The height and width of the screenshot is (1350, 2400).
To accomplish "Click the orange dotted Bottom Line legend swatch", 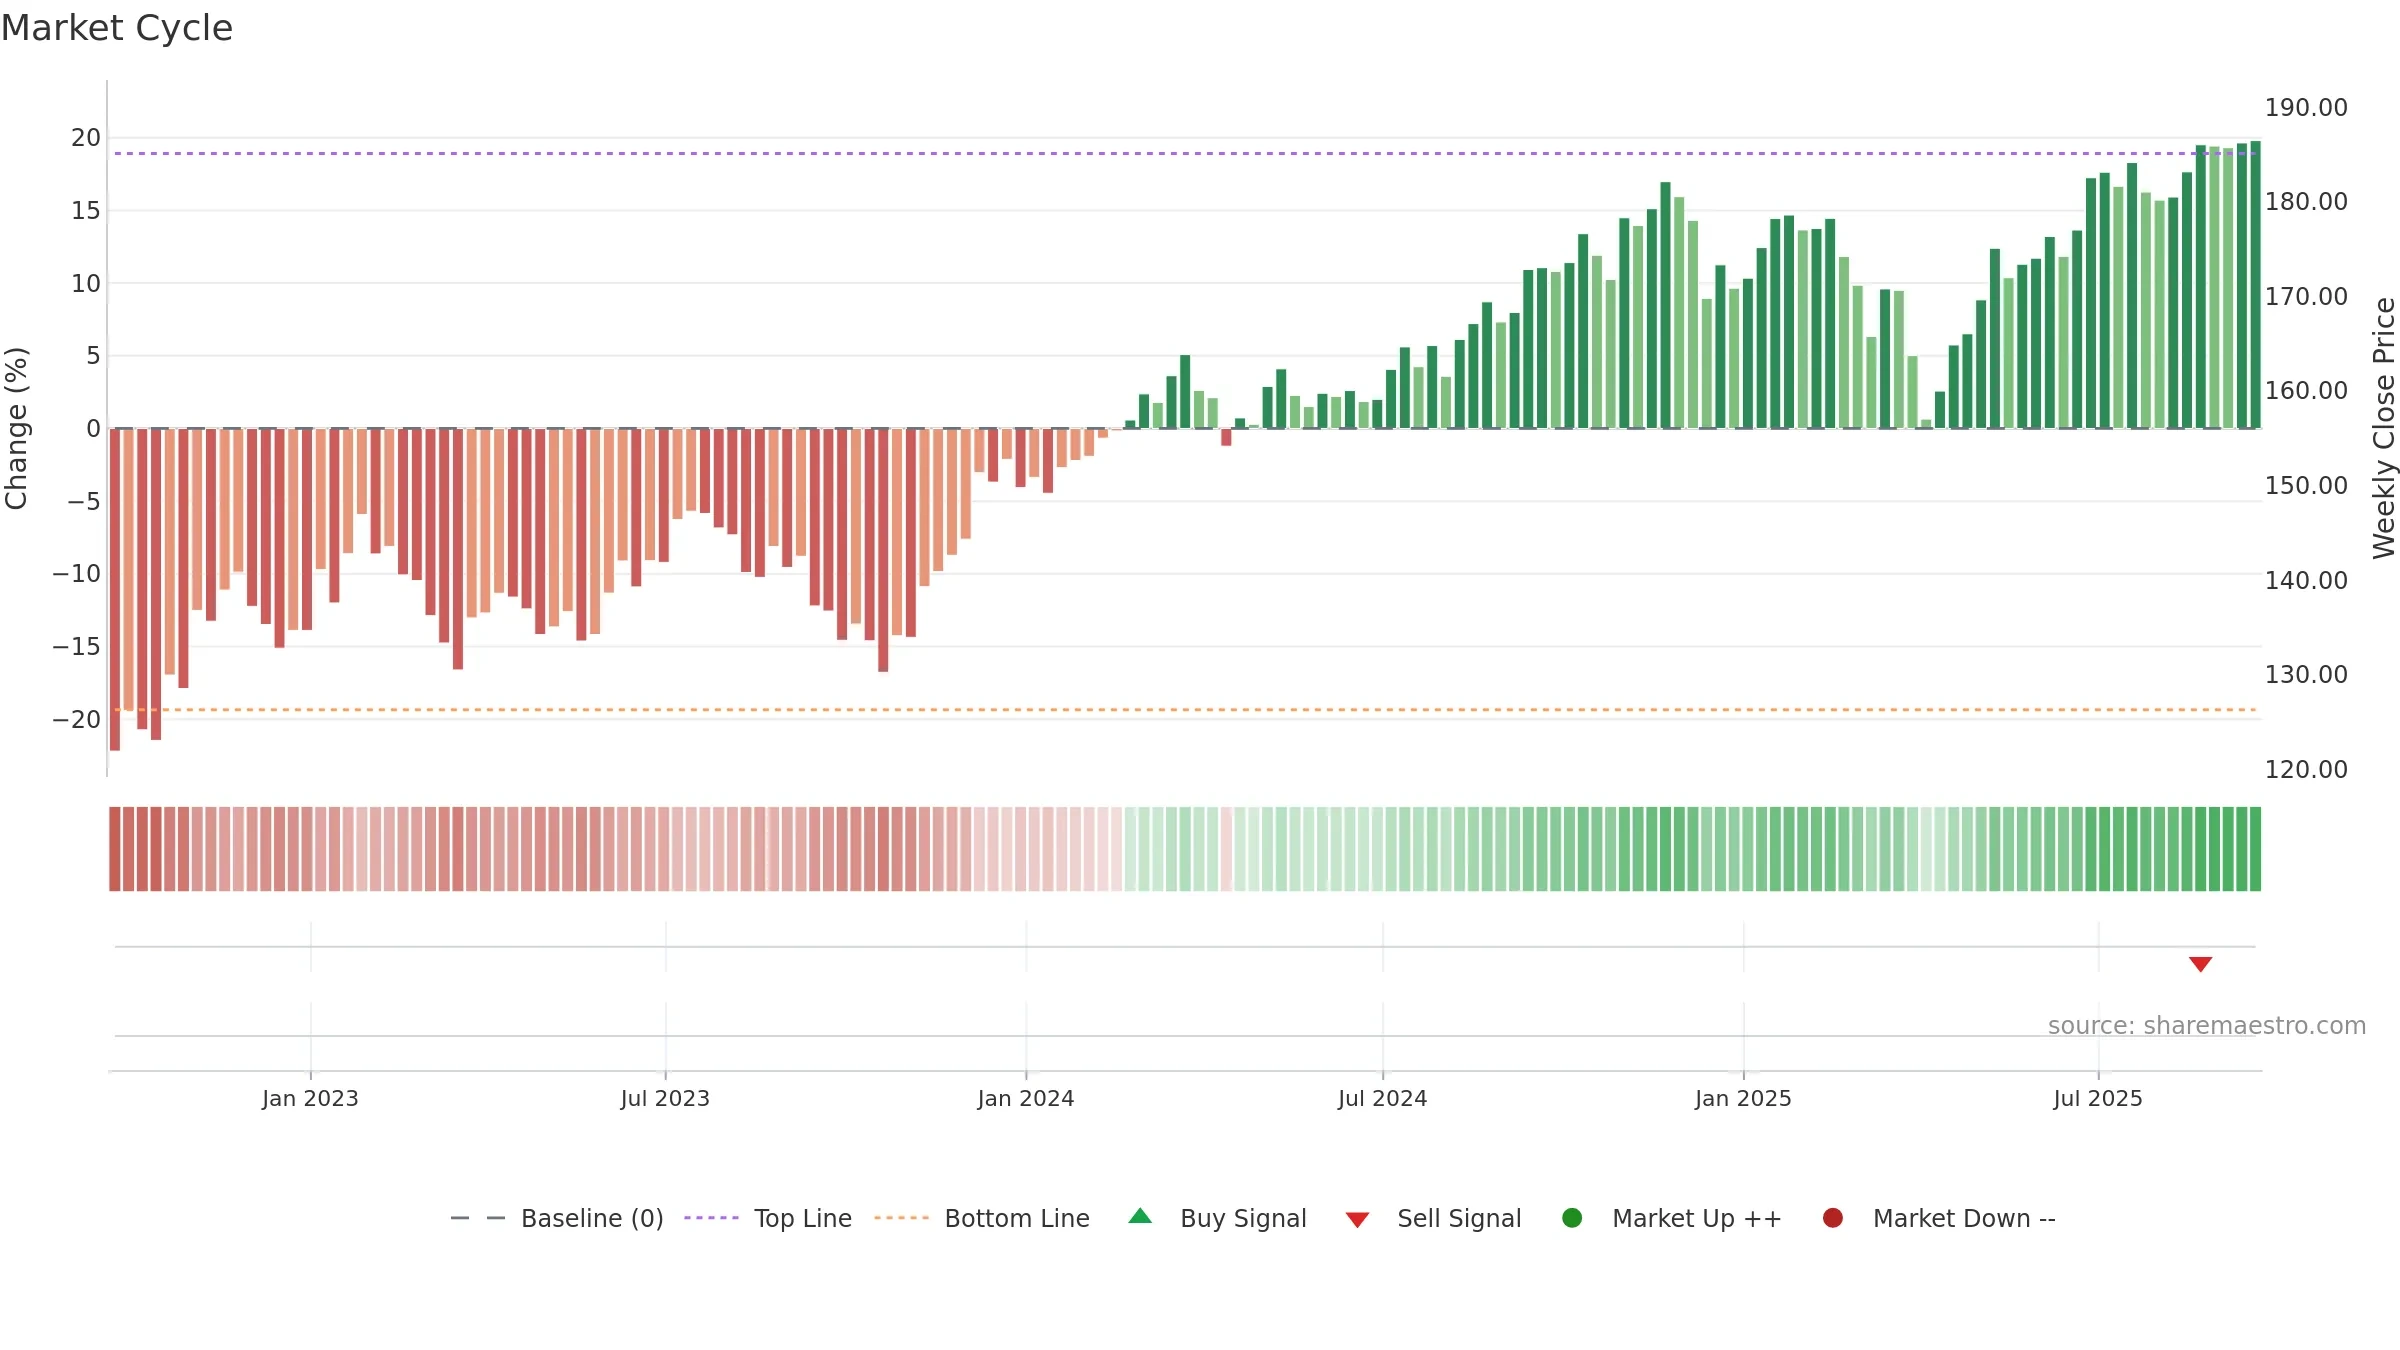I will point(901,1218).
